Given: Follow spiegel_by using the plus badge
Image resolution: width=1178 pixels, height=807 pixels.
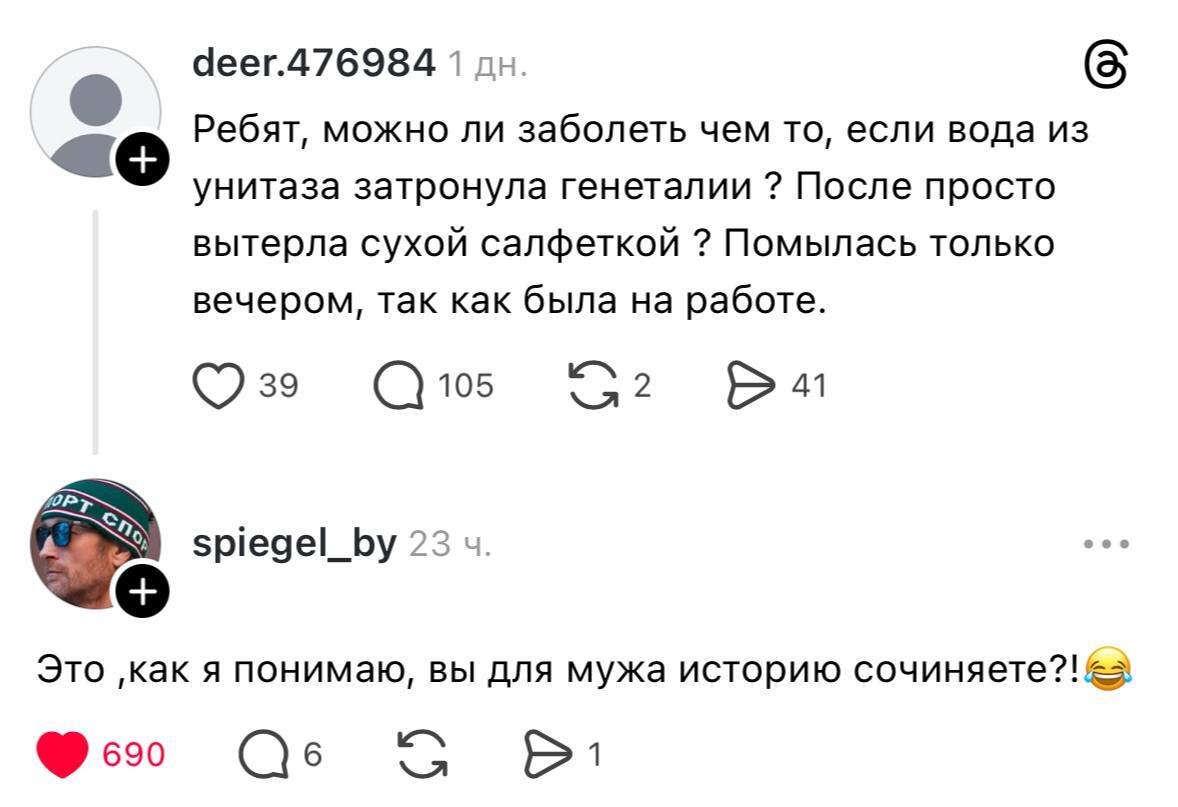Looking at the screenshot, I should point(142,592).
